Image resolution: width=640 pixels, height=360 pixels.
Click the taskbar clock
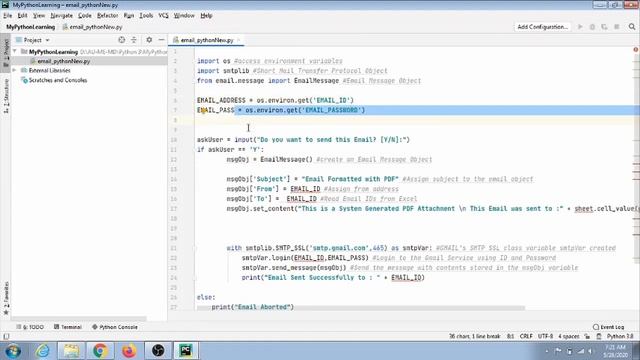pos(615,351)
